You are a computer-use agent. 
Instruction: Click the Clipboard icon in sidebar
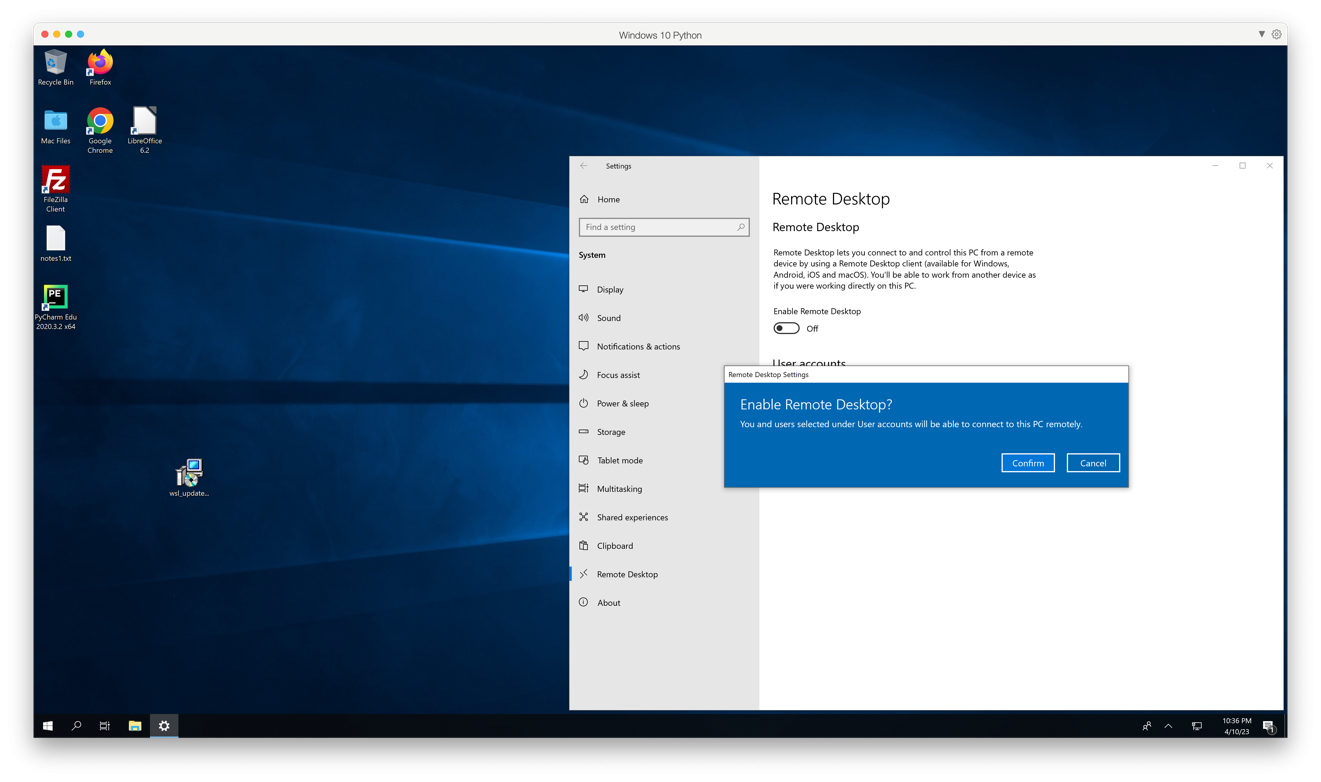pos(584,546)
